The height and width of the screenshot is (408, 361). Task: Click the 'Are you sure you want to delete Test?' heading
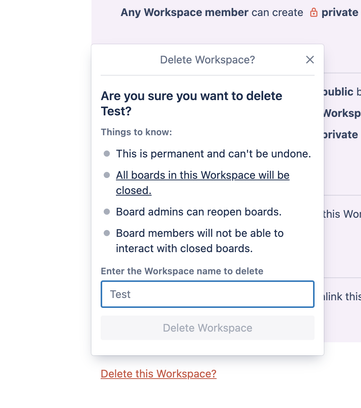[191, 103]
